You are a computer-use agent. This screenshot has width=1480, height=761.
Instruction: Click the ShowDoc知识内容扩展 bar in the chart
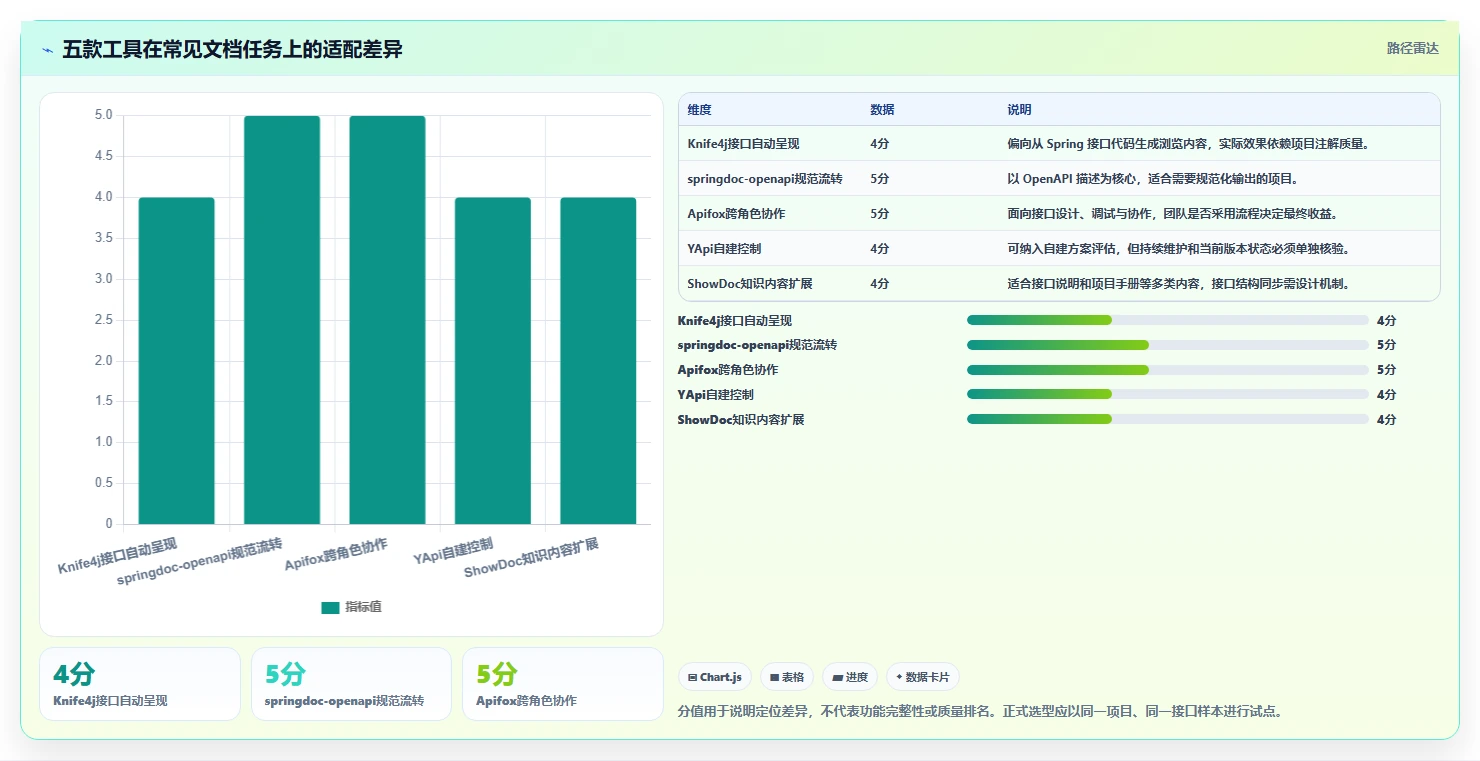pyautogui.click(x=598, y=360)
